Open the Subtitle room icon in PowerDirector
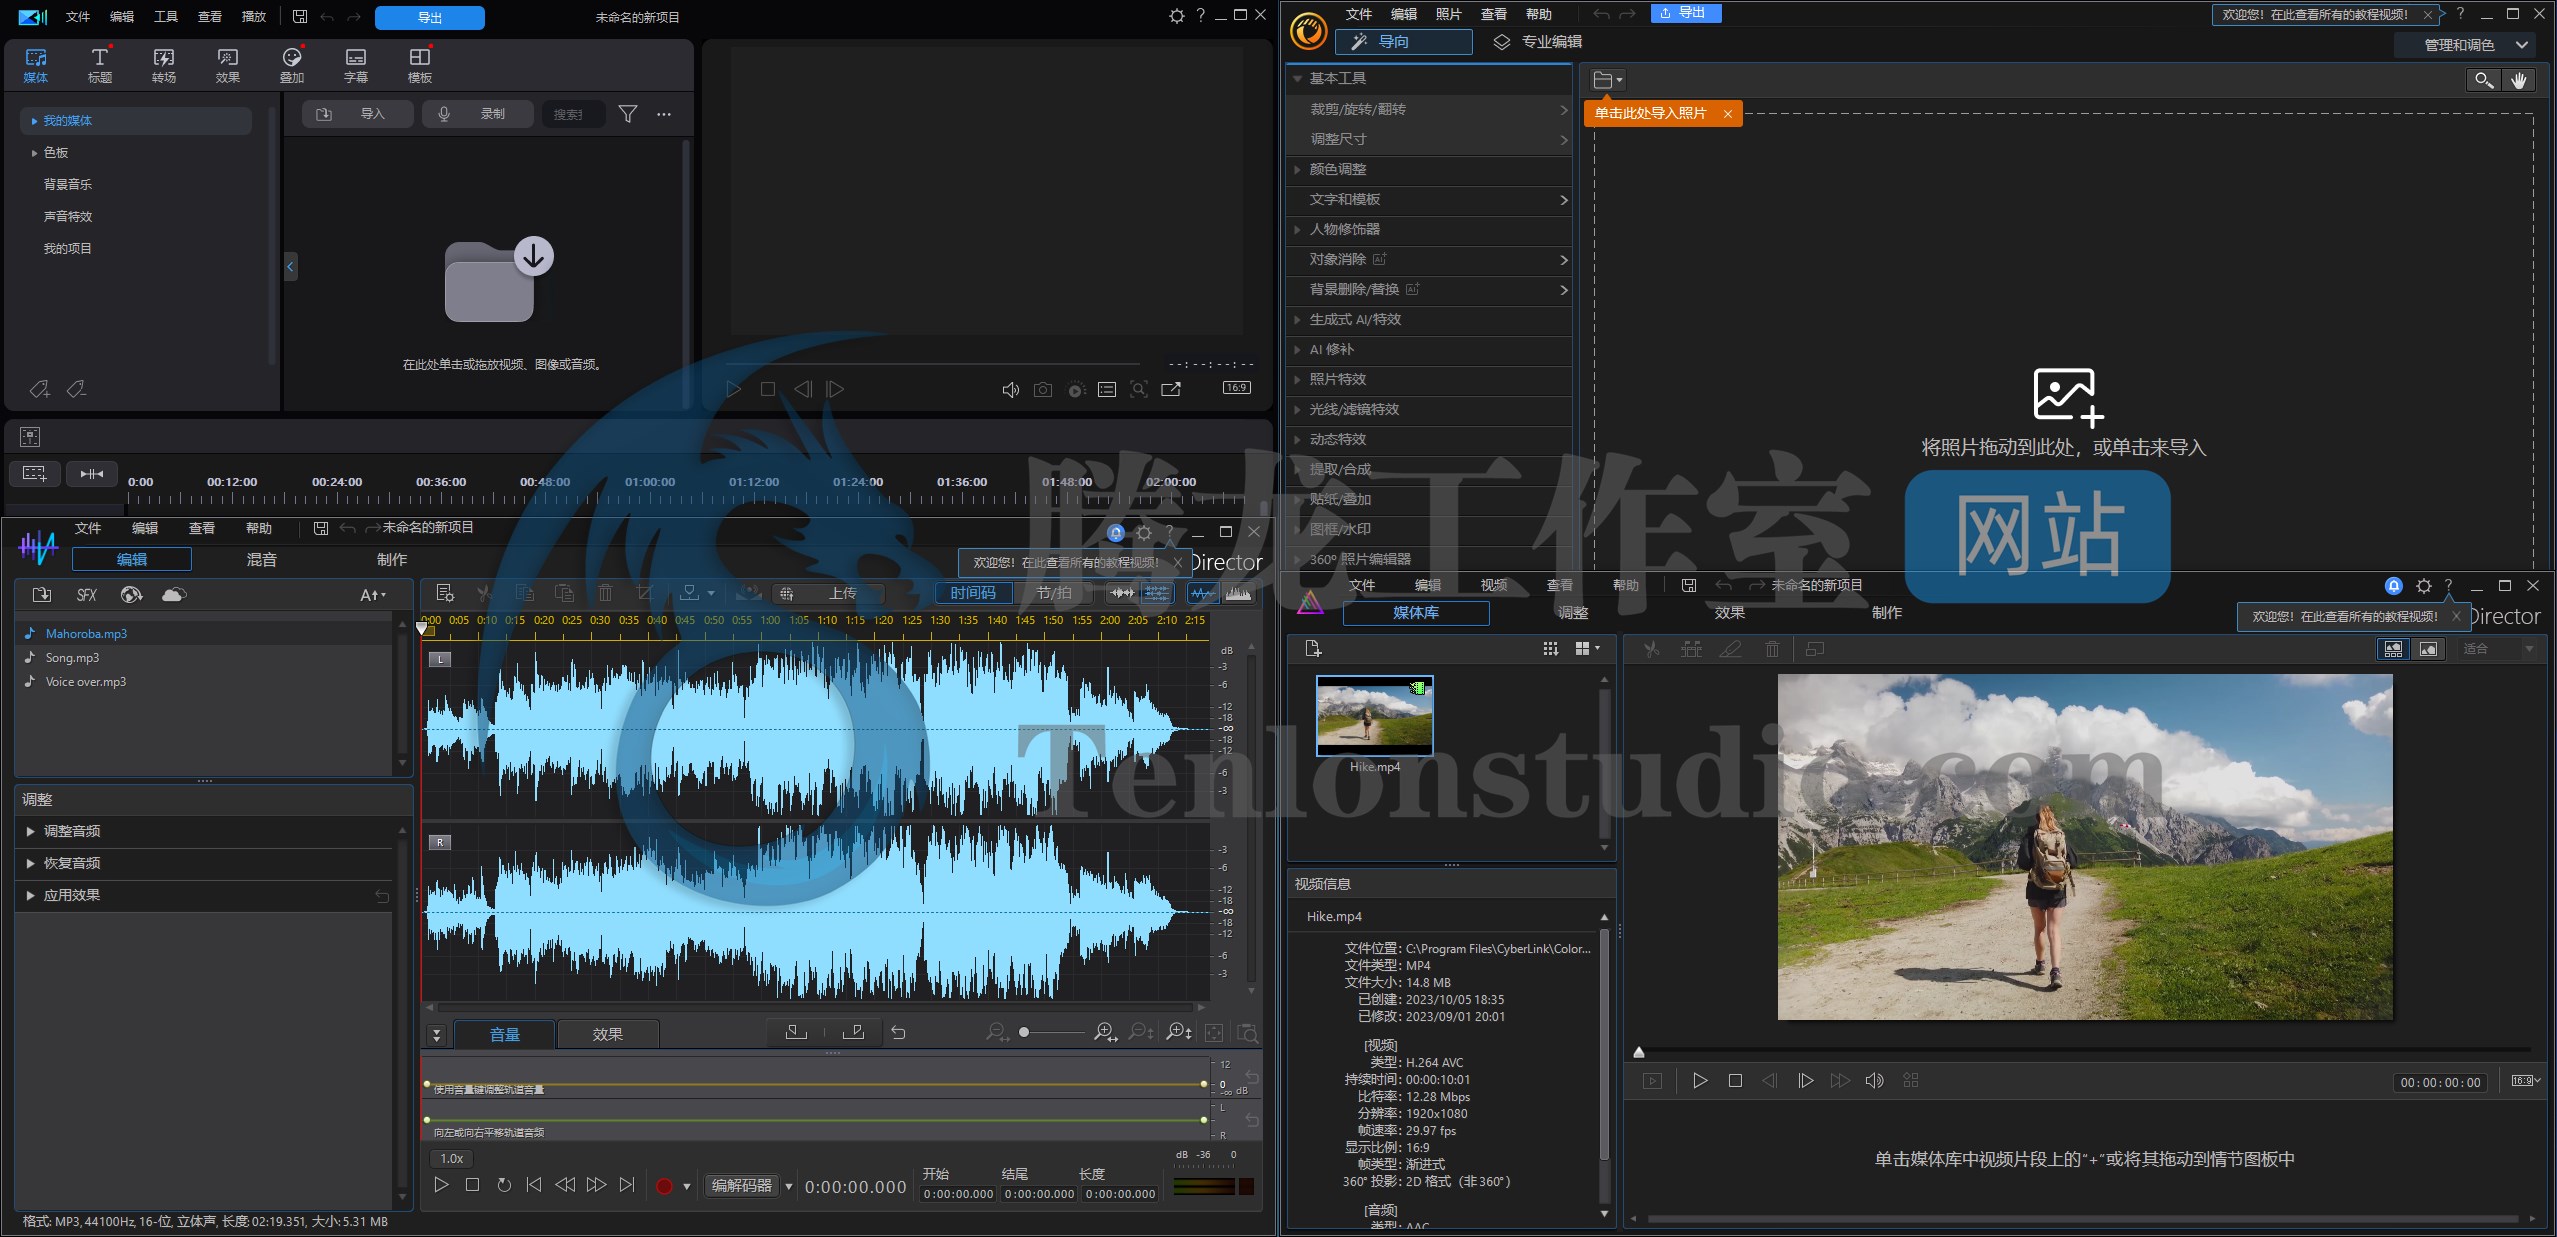The image size is (2557, 1237). (x=355, y=65)
